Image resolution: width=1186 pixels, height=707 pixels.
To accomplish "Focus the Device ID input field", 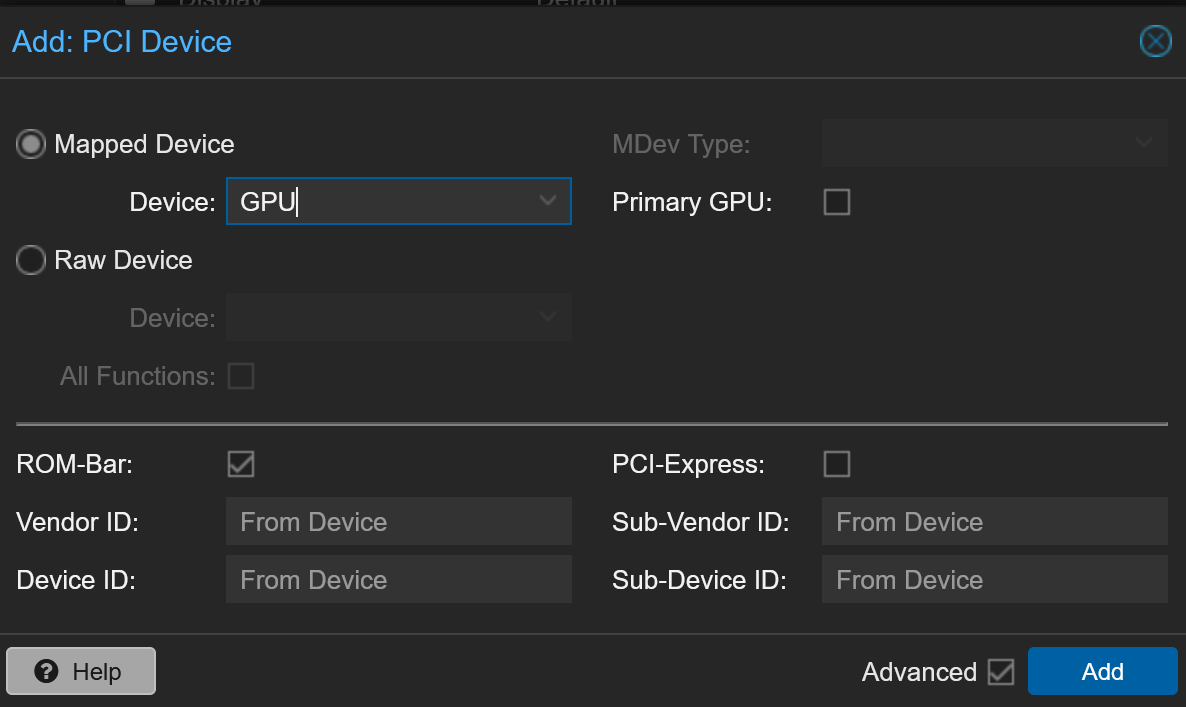I will [398, 580].
